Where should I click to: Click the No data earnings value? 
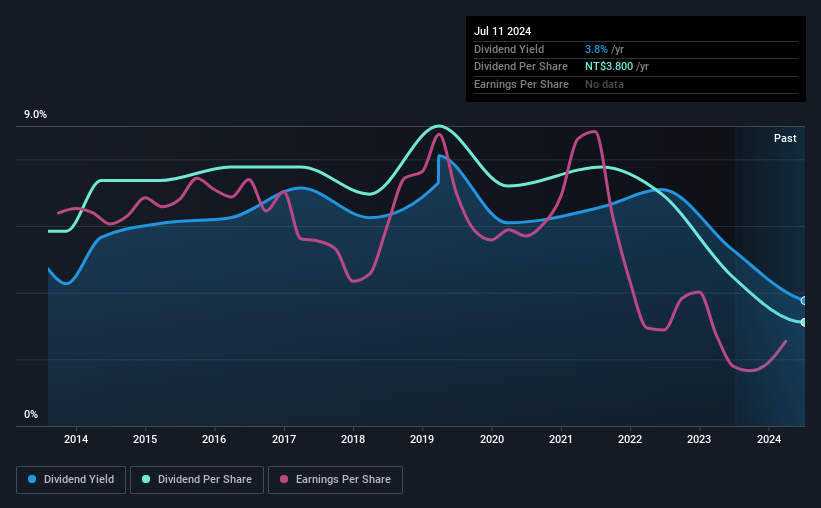(604, 84)
